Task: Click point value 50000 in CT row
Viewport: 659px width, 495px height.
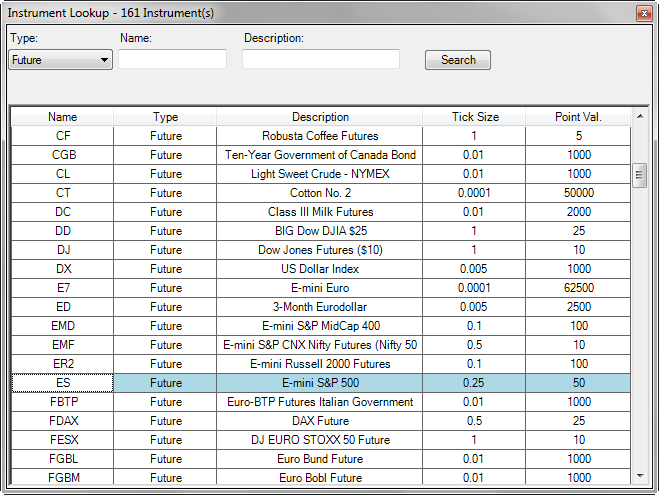Action: point(578,193)
